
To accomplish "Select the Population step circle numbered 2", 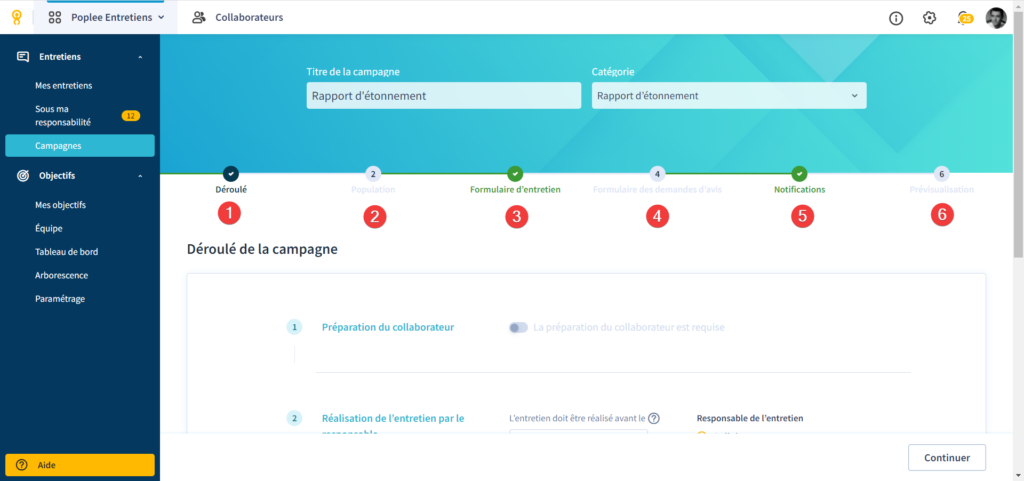I will (x=373, y=174).
